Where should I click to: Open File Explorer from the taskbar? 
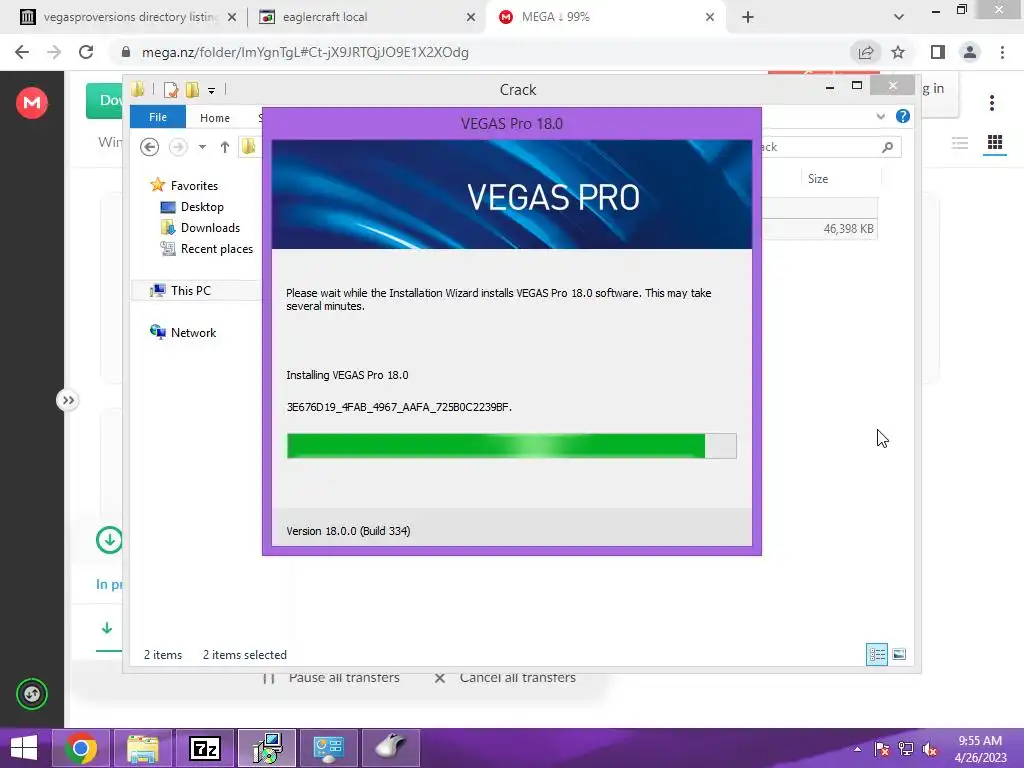pos(143,748)
